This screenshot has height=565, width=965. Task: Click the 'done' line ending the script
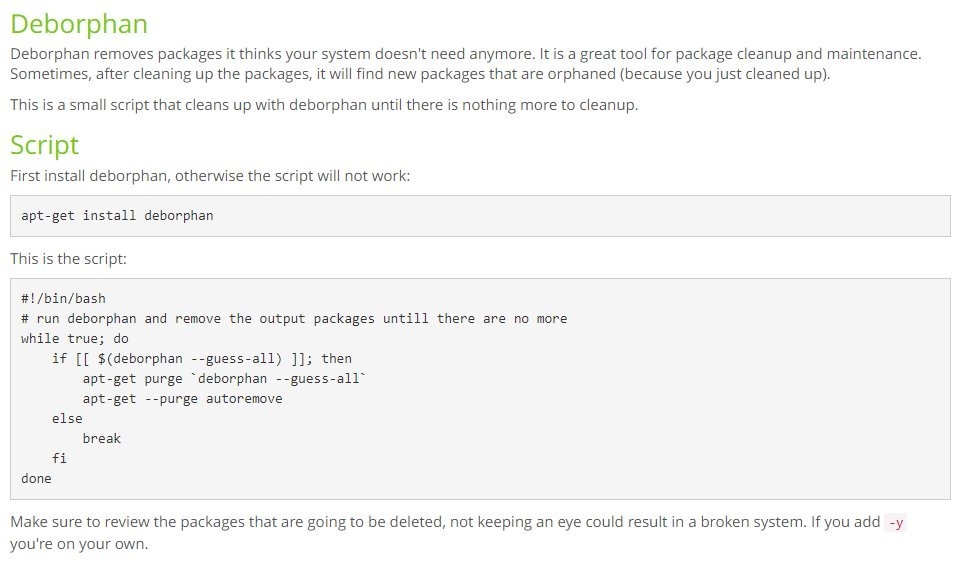point(36,478)
